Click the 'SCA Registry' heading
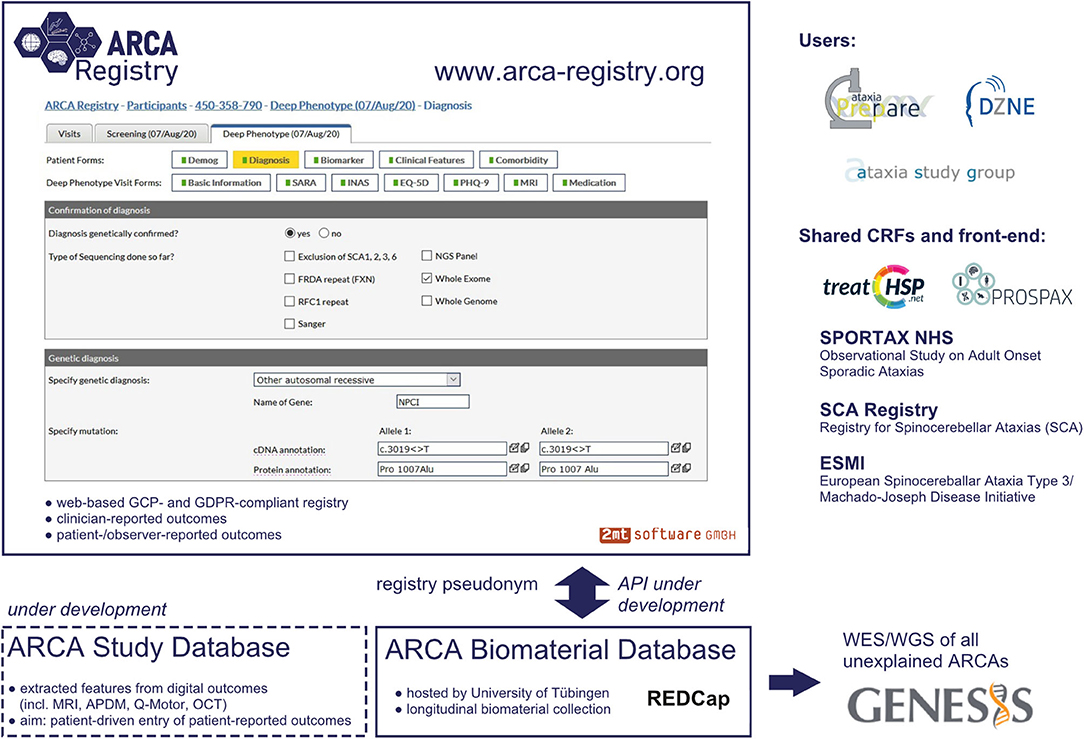Image resolution: width=1084 pixels, height=739 pixels. (x=879, y=410)
